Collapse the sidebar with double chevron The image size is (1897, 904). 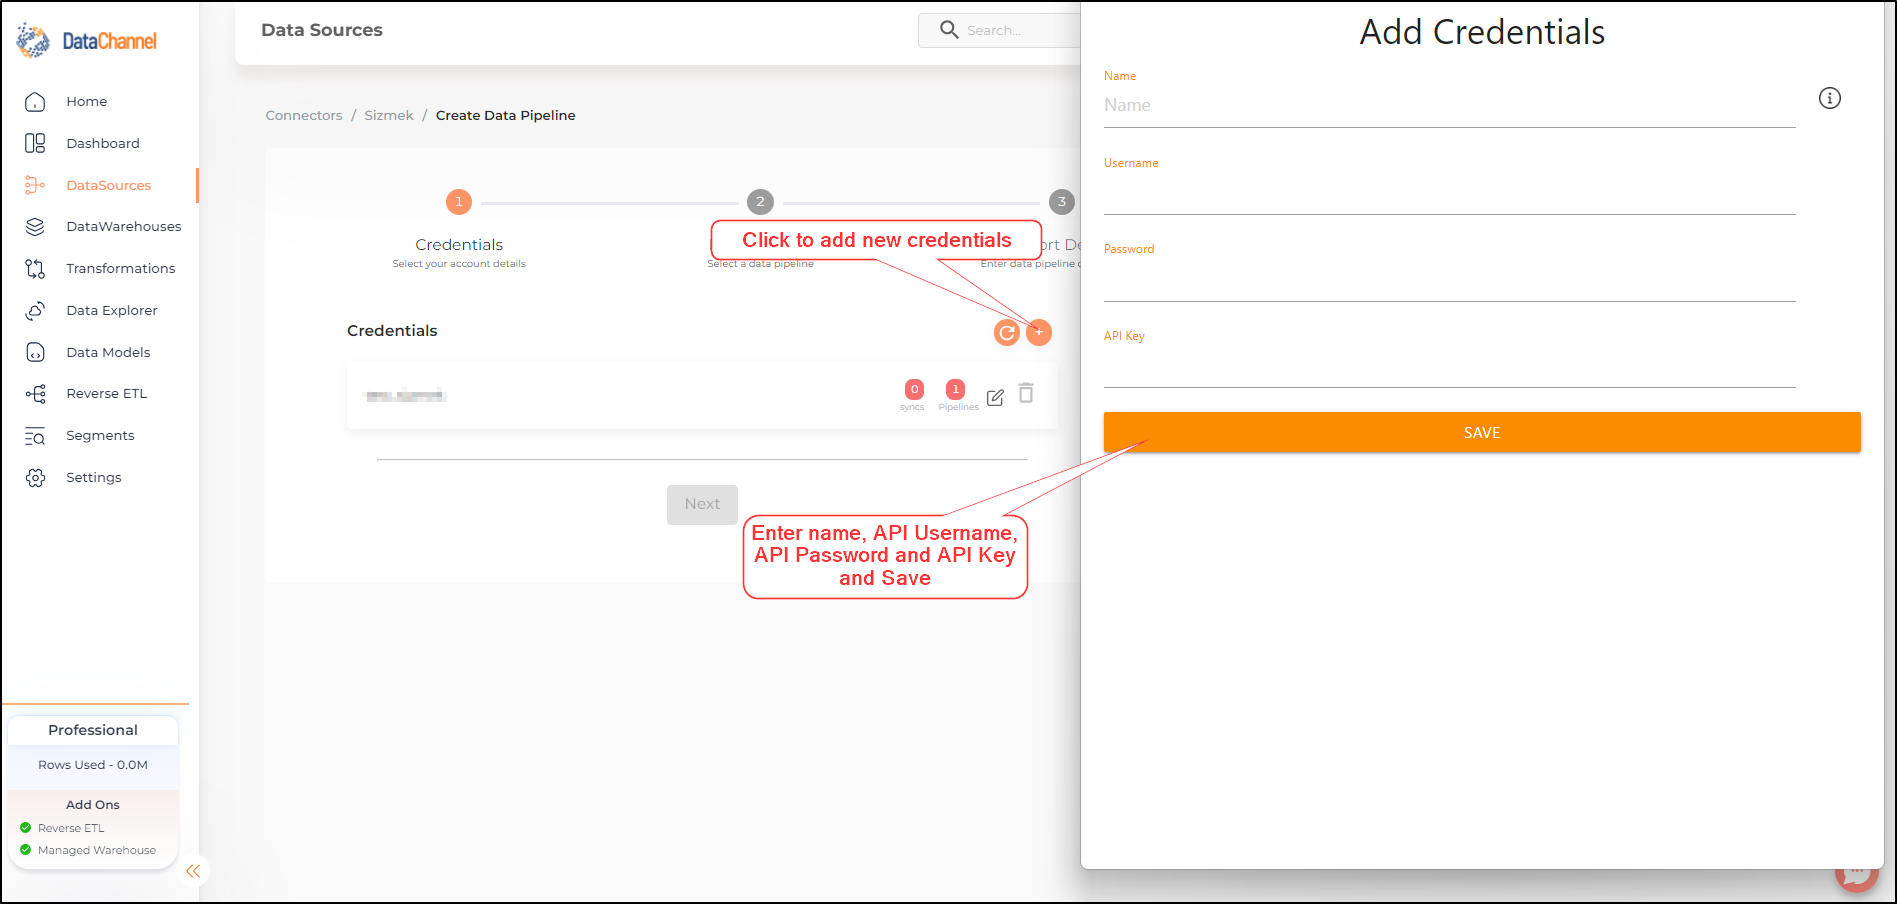coord(193,871)
